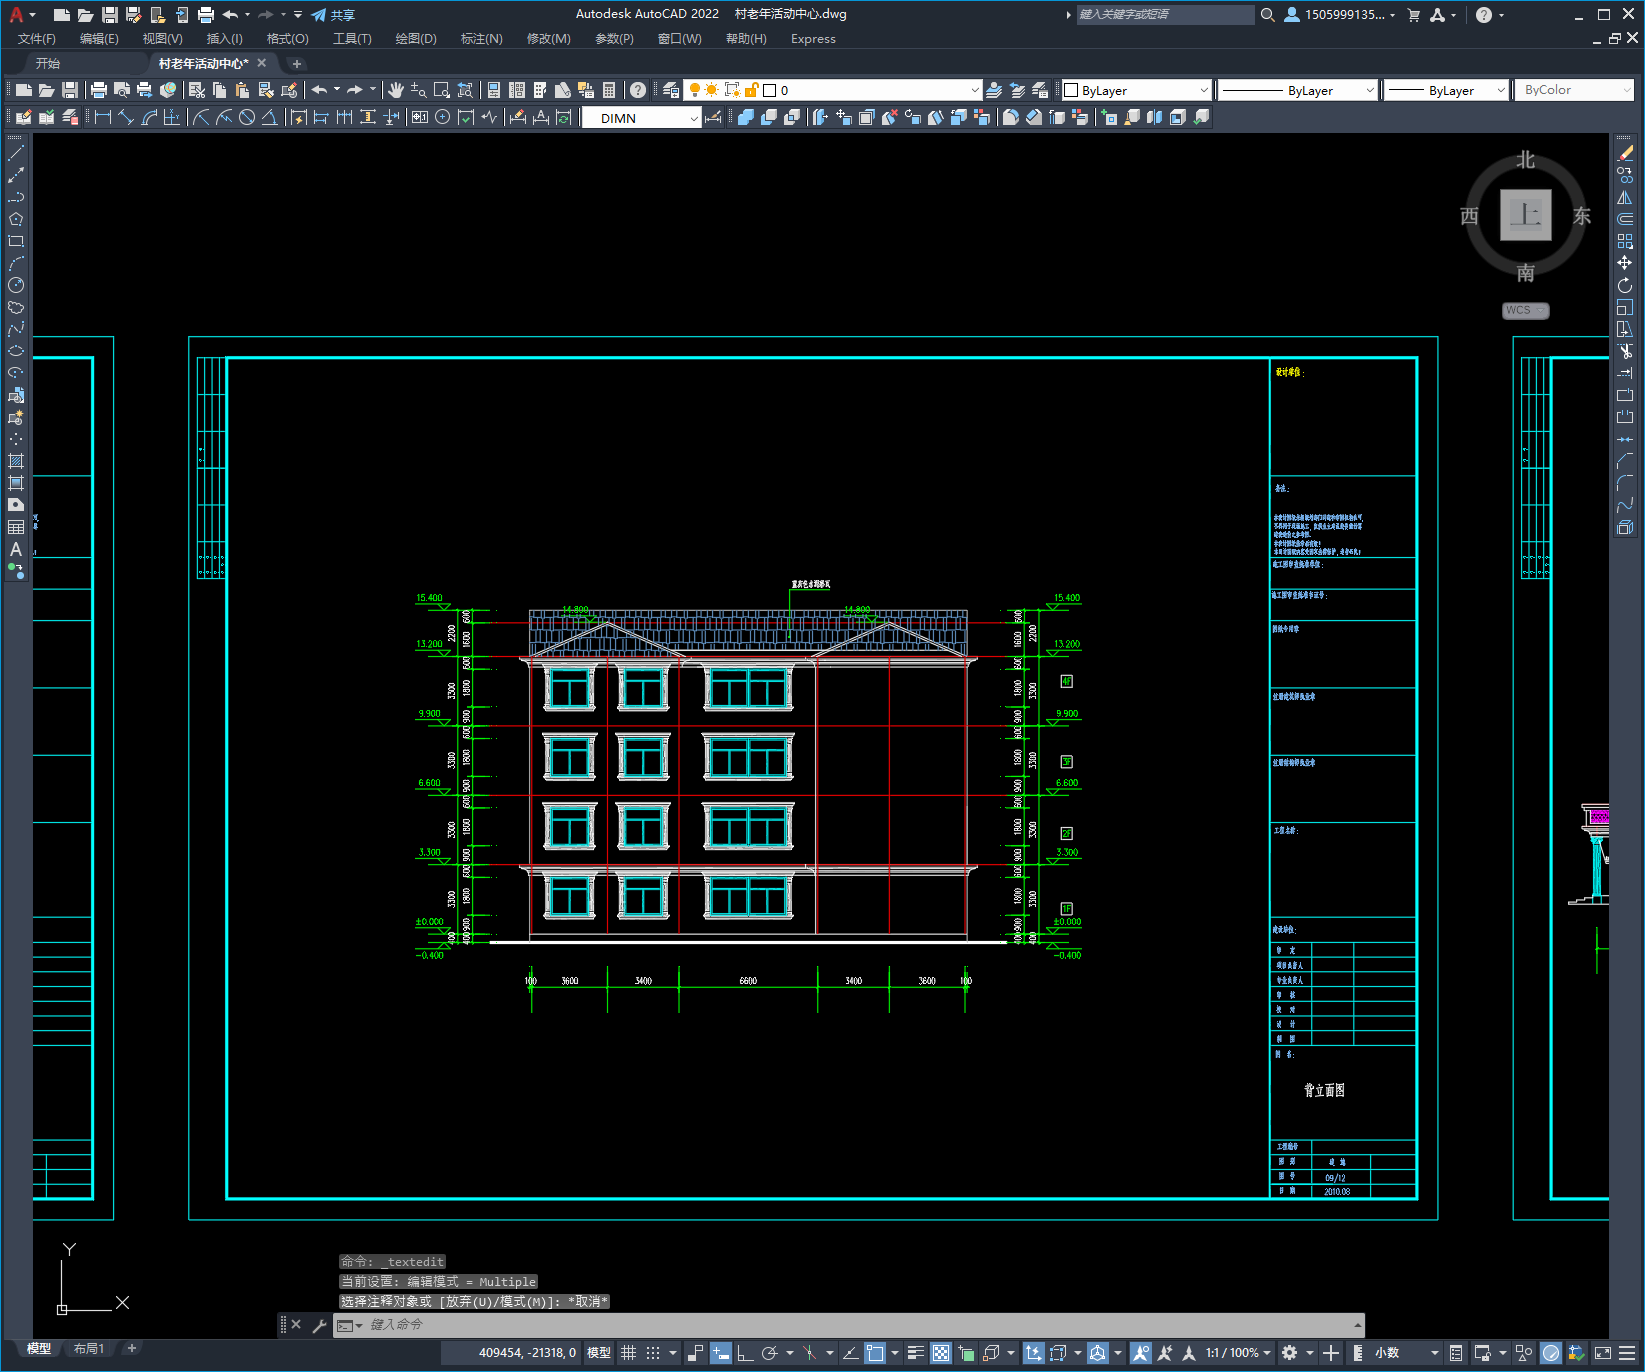This screenshot has height=1372, width=1645.
Task: Click the Plot (print) icon in standard toolbar
Action: pos(99,90)
